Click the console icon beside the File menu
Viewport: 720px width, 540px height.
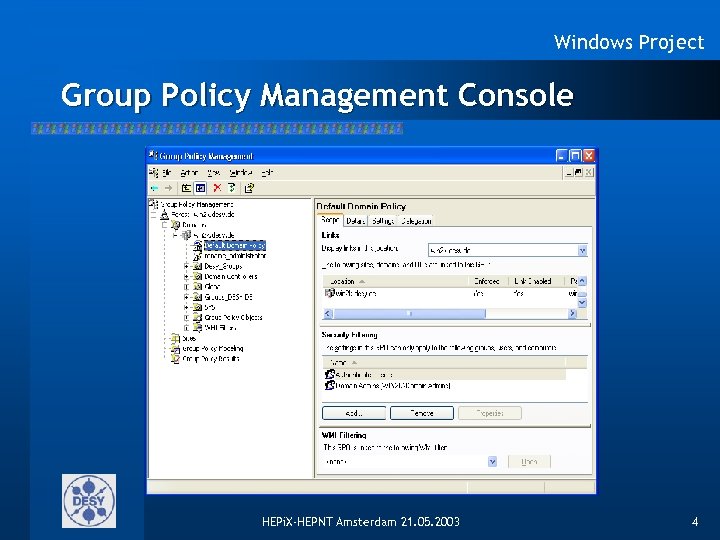point(153,173)
